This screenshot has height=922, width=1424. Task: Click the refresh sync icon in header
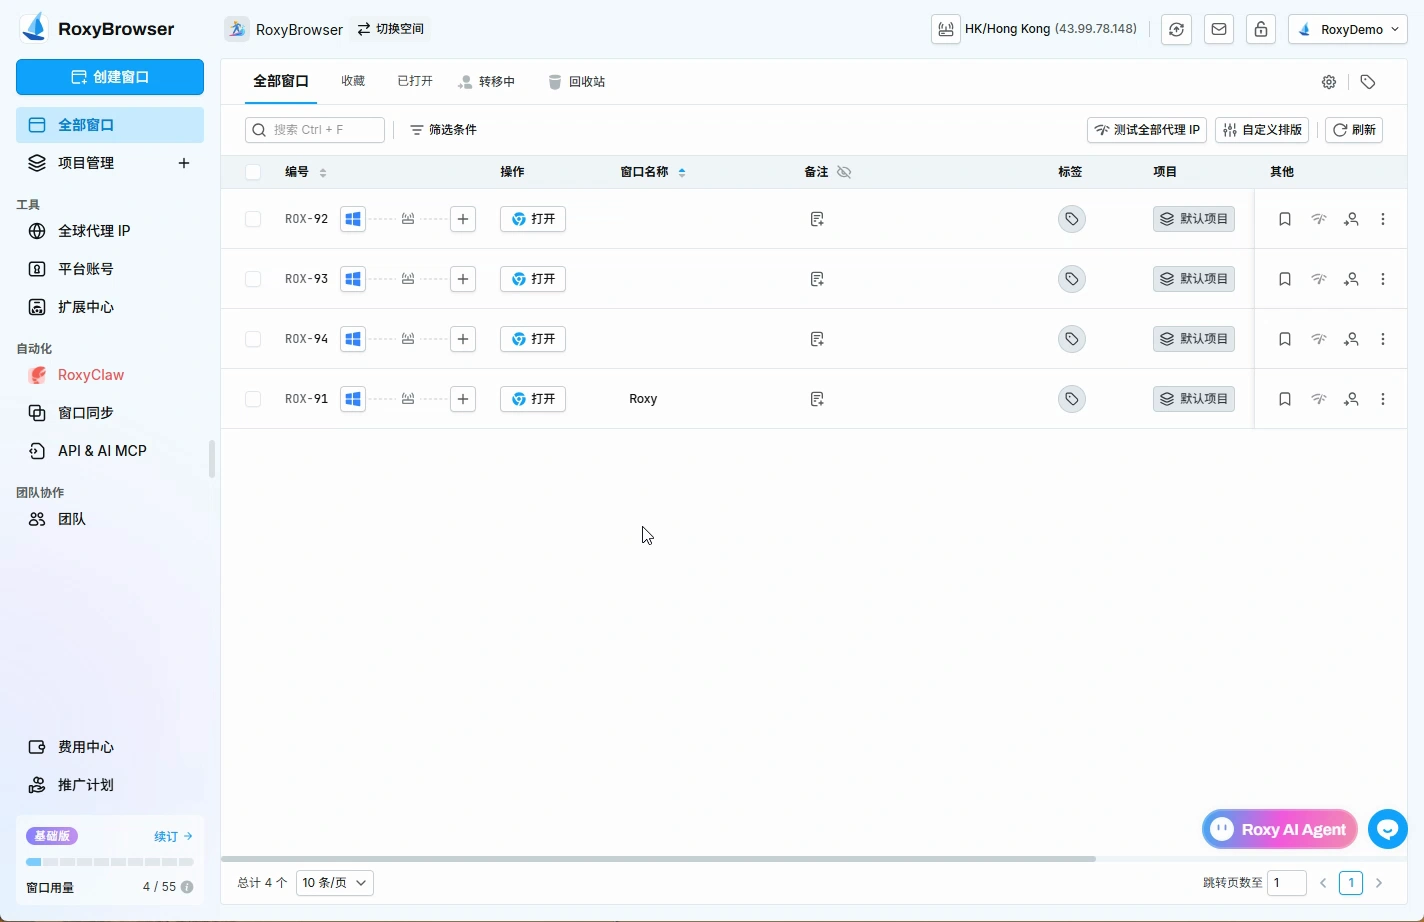pos(1177,29)
